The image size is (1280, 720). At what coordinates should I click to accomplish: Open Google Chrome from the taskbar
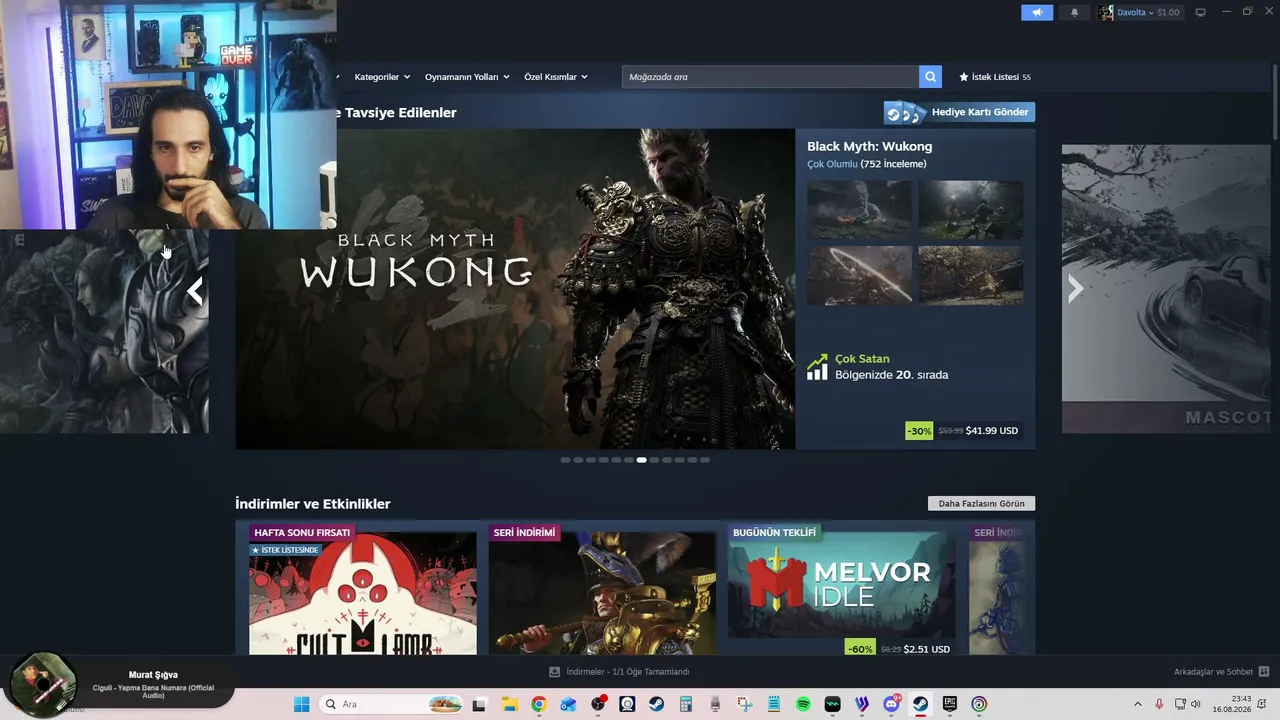(539, 704)
